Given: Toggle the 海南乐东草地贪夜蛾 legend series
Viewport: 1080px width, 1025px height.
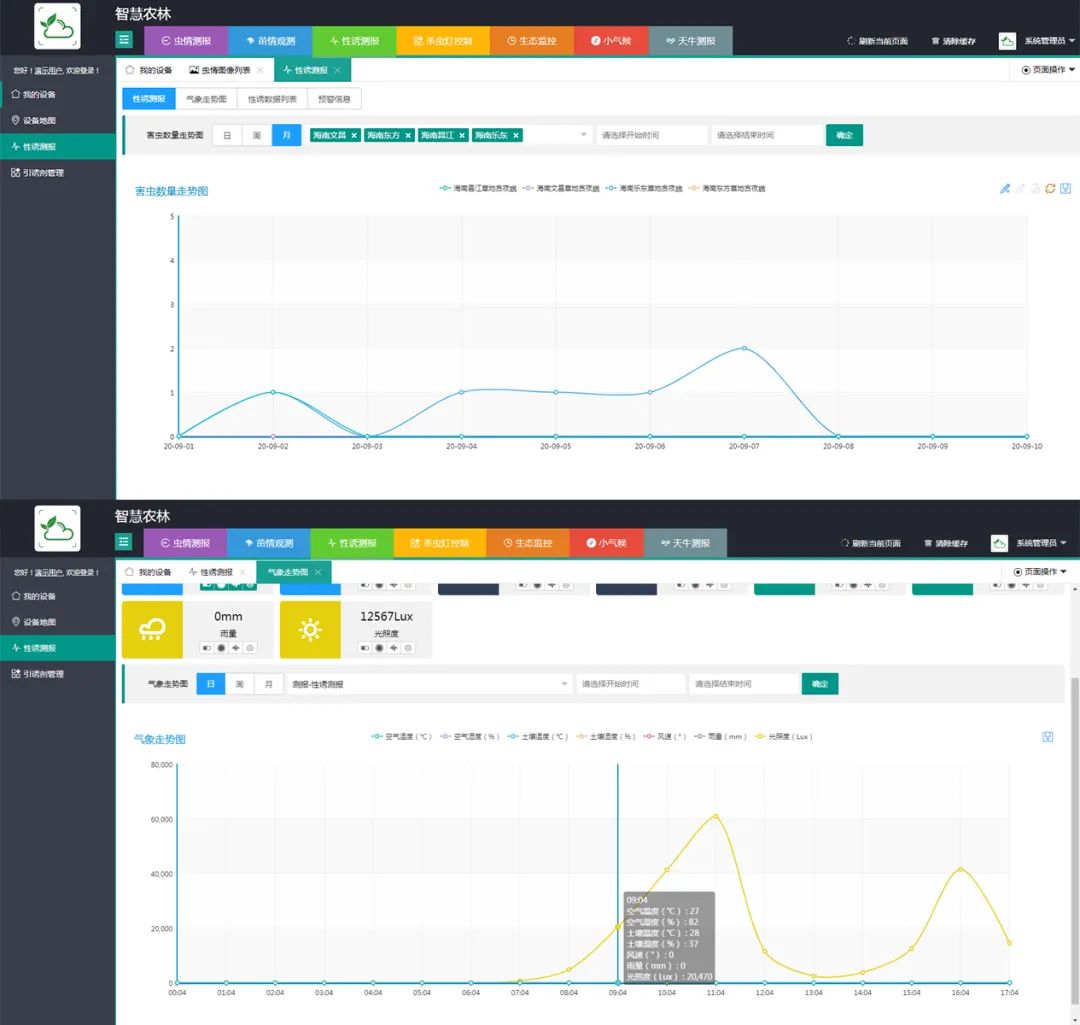Looking at the screenshot, I should 643,188.
